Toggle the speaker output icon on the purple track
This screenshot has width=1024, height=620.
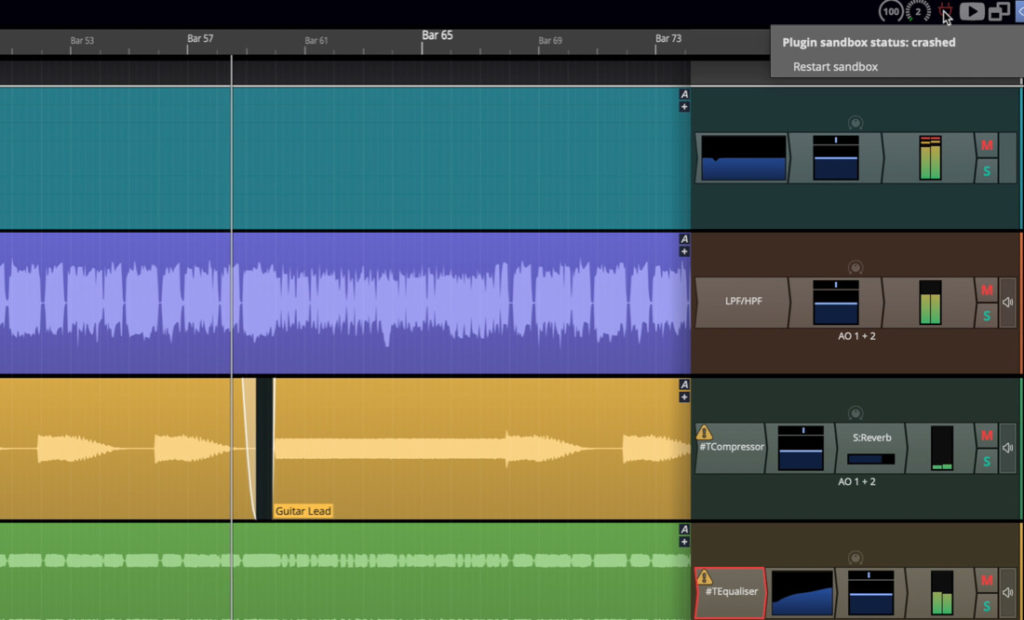(x=1006, y=302)
